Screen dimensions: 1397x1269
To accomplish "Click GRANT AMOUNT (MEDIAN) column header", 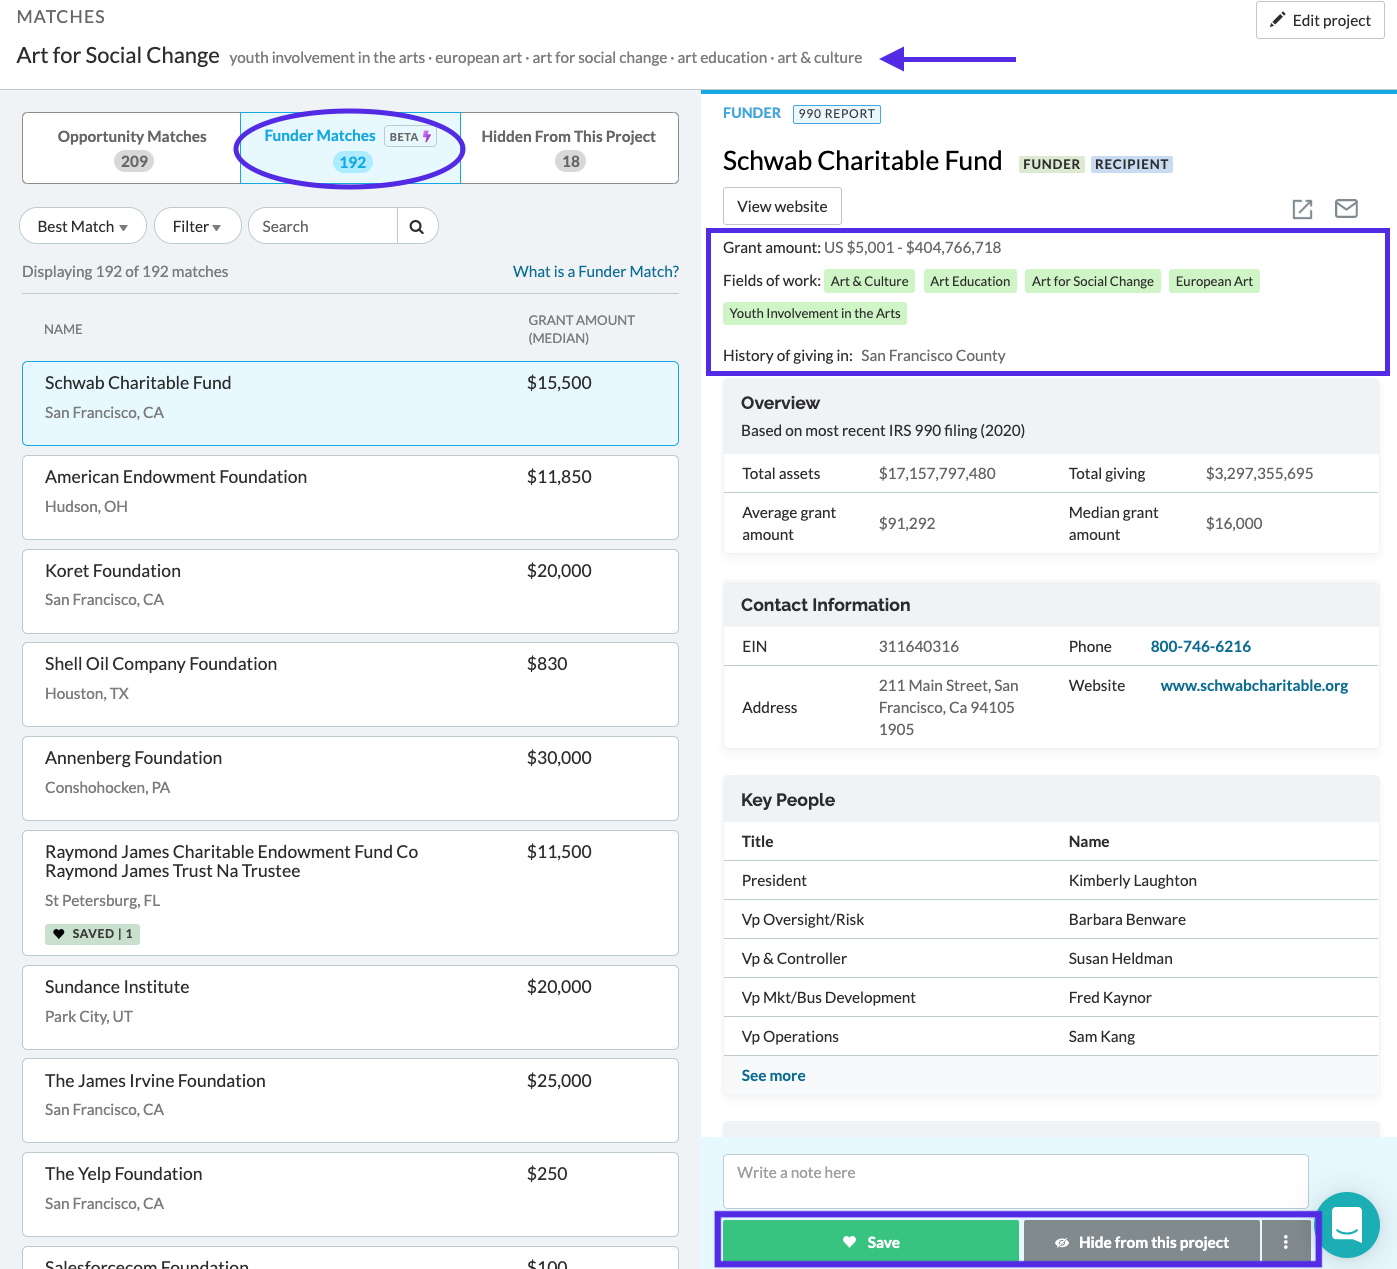I will point(581,329).
